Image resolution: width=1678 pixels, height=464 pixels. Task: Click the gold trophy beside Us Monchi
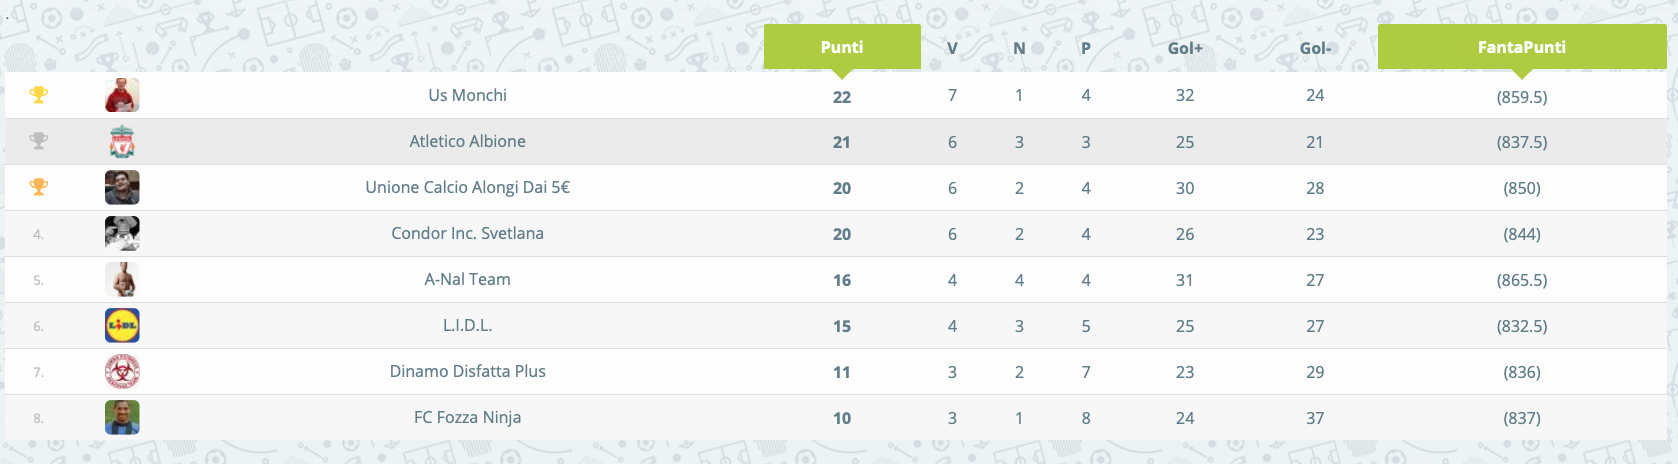pyautogui.click(x=38, y=95)
